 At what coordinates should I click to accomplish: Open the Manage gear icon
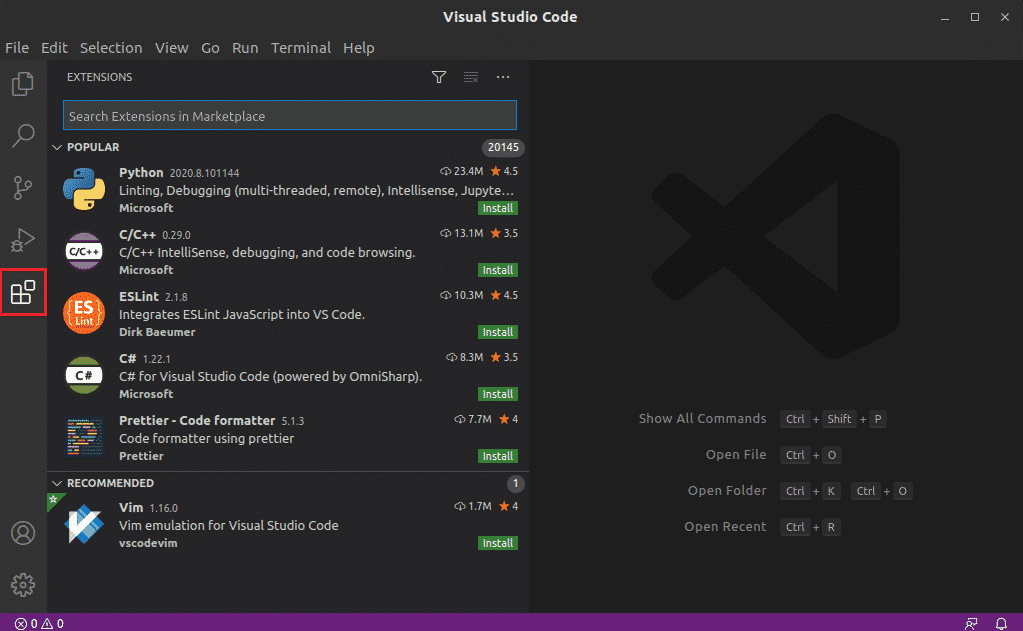click(x=23, y=585)
